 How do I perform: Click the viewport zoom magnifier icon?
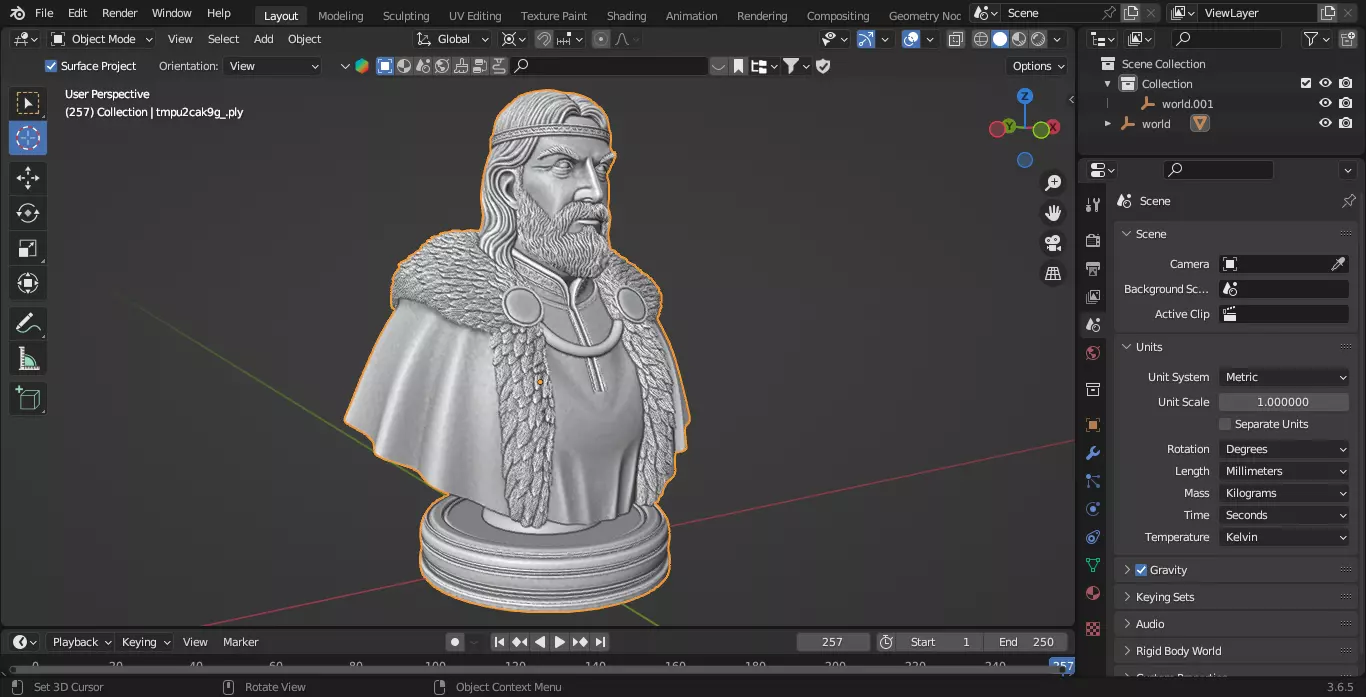coord(1053,183)
